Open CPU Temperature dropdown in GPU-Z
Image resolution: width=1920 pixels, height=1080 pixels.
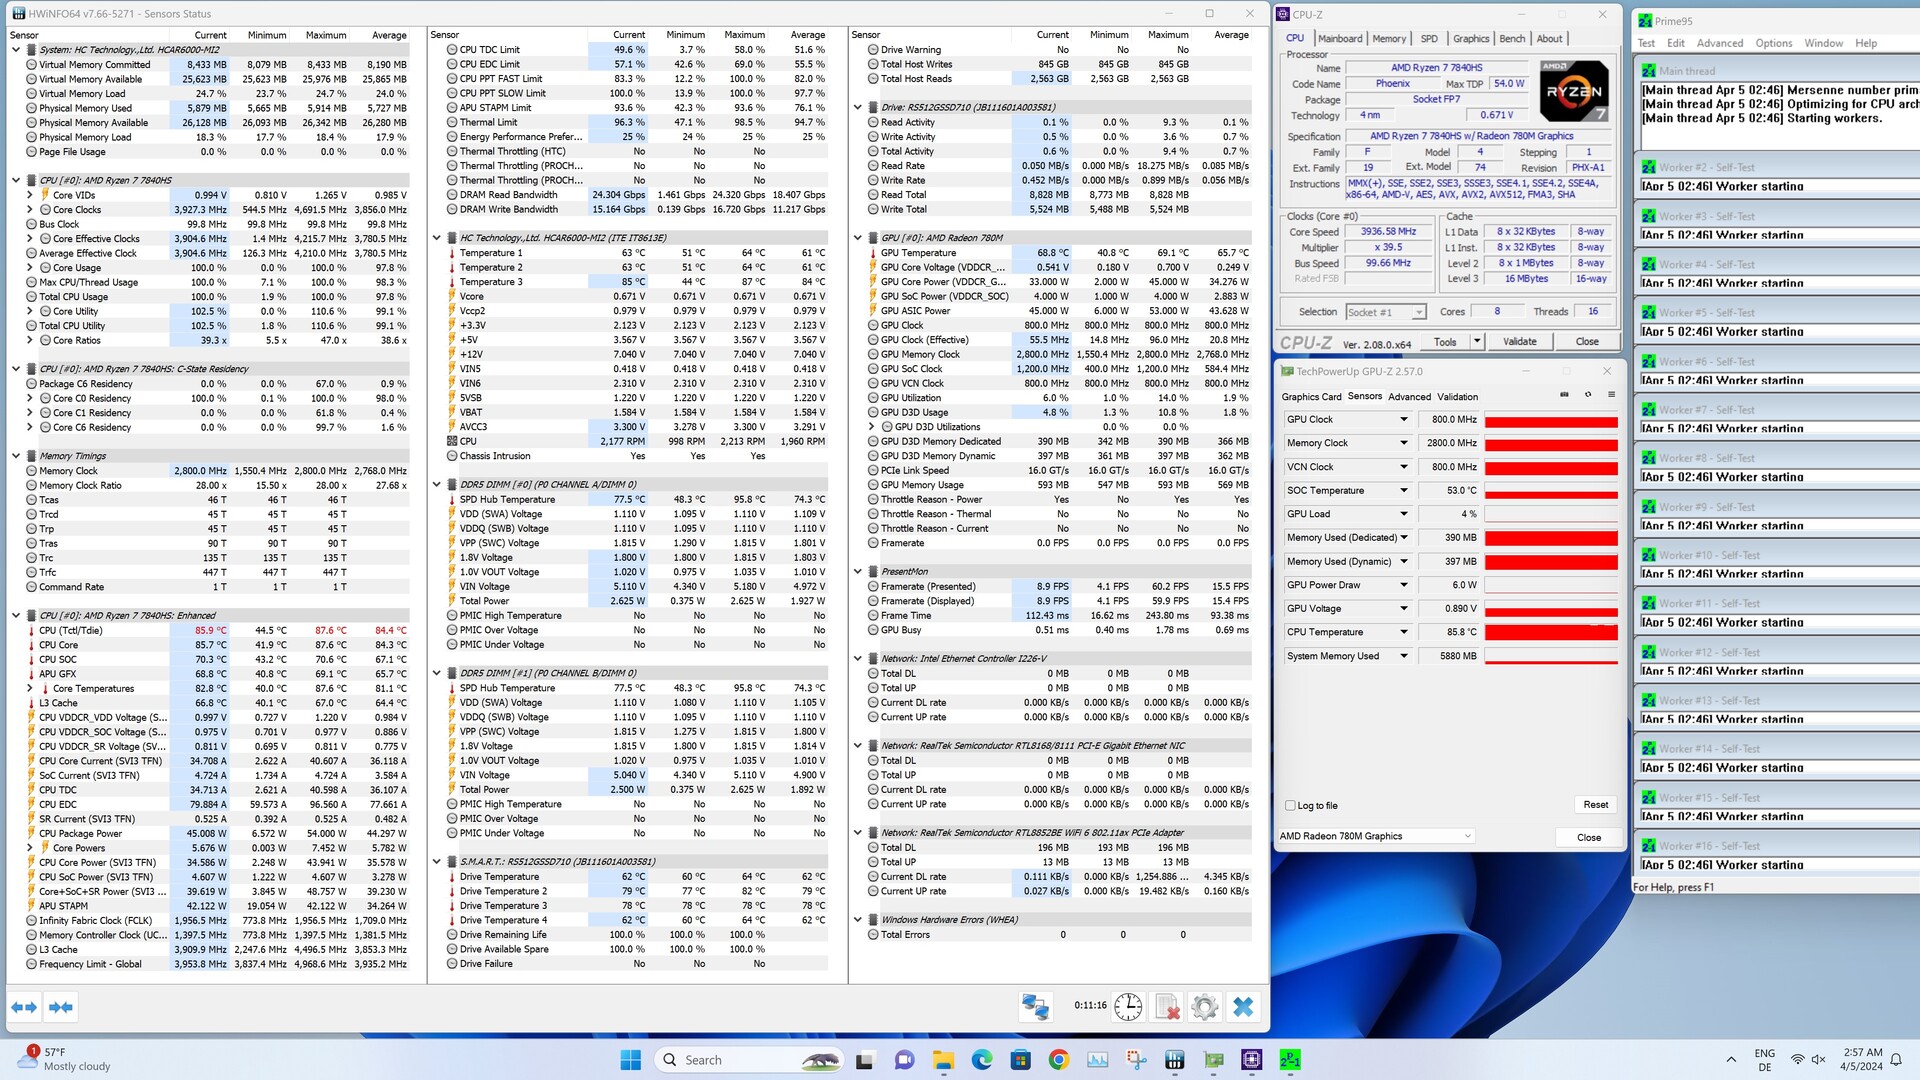[x=1403, y=632]
